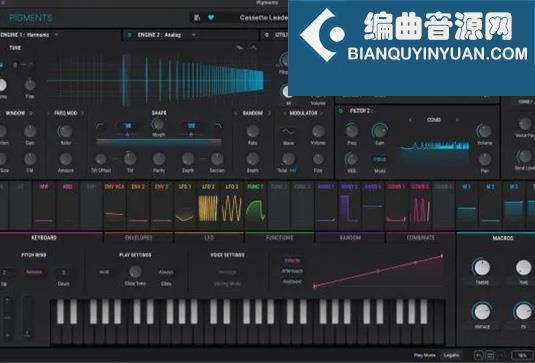The width and height of the screenshot is (535, 363).
Task: Switch to the LFO tab
Action: click(209, 237)
